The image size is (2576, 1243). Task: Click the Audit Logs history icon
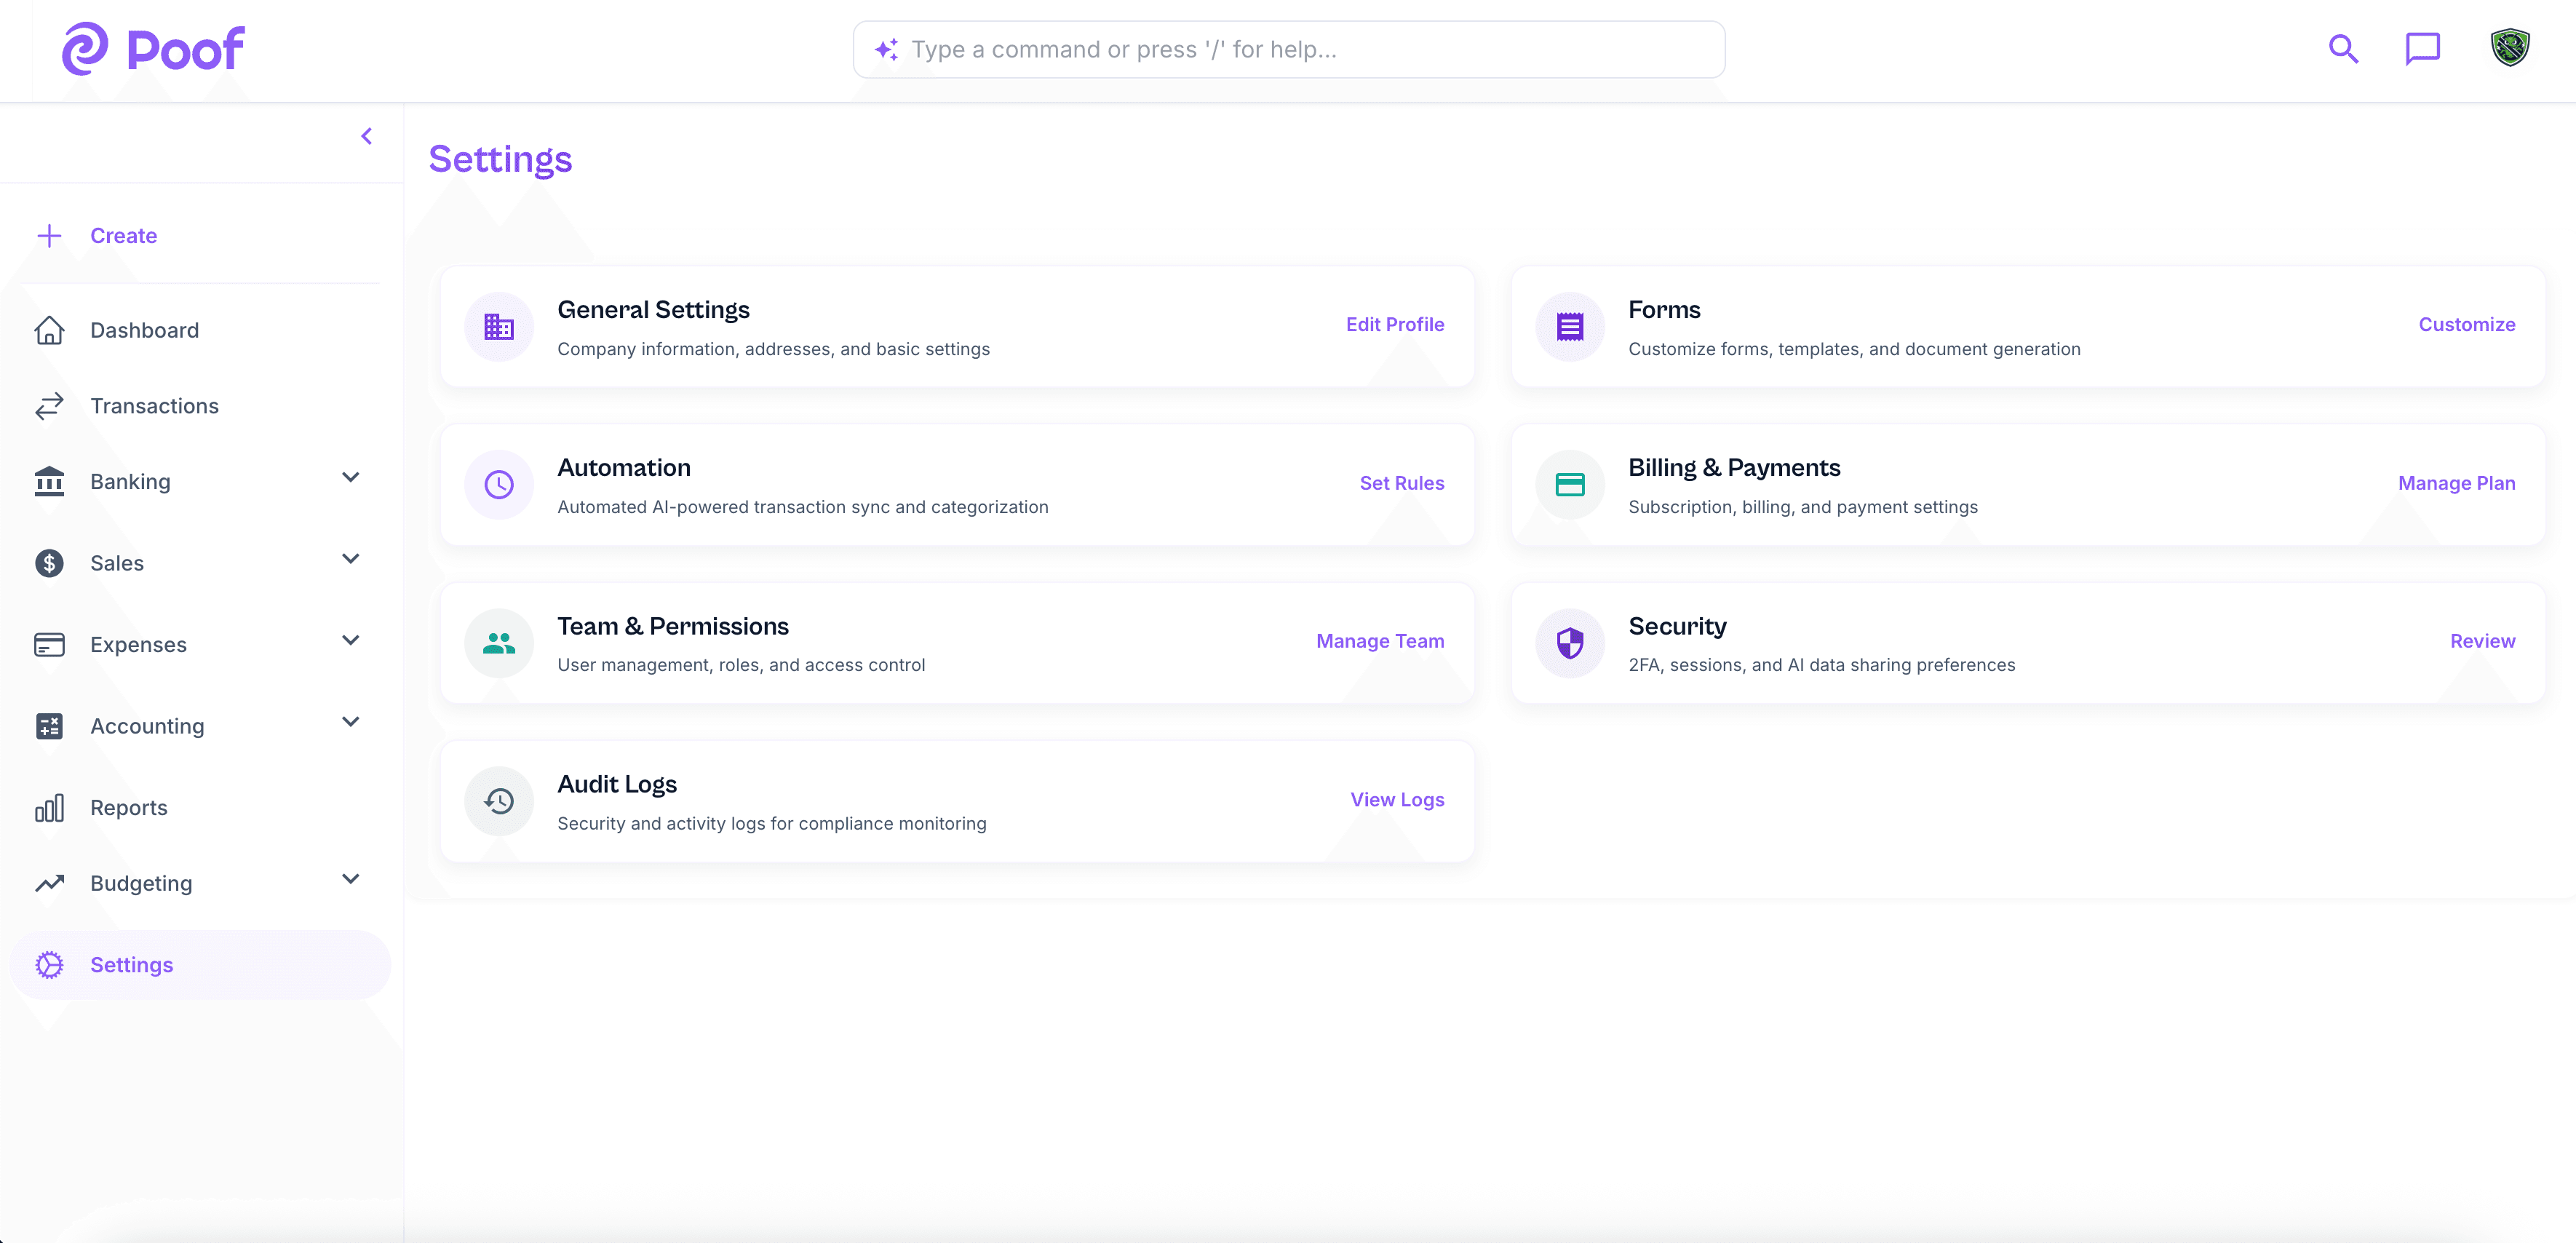coord(499,801)
